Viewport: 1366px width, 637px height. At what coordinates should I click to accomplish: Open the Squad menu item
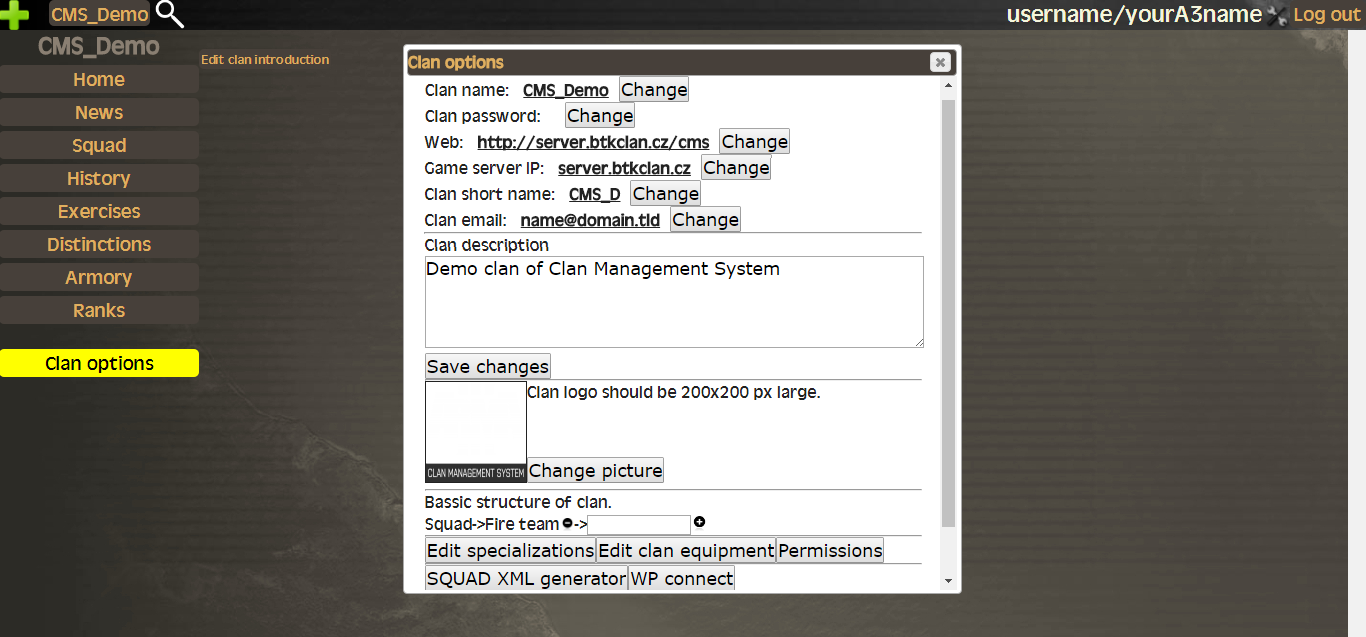pyautogui.click(x=99, y=146)
